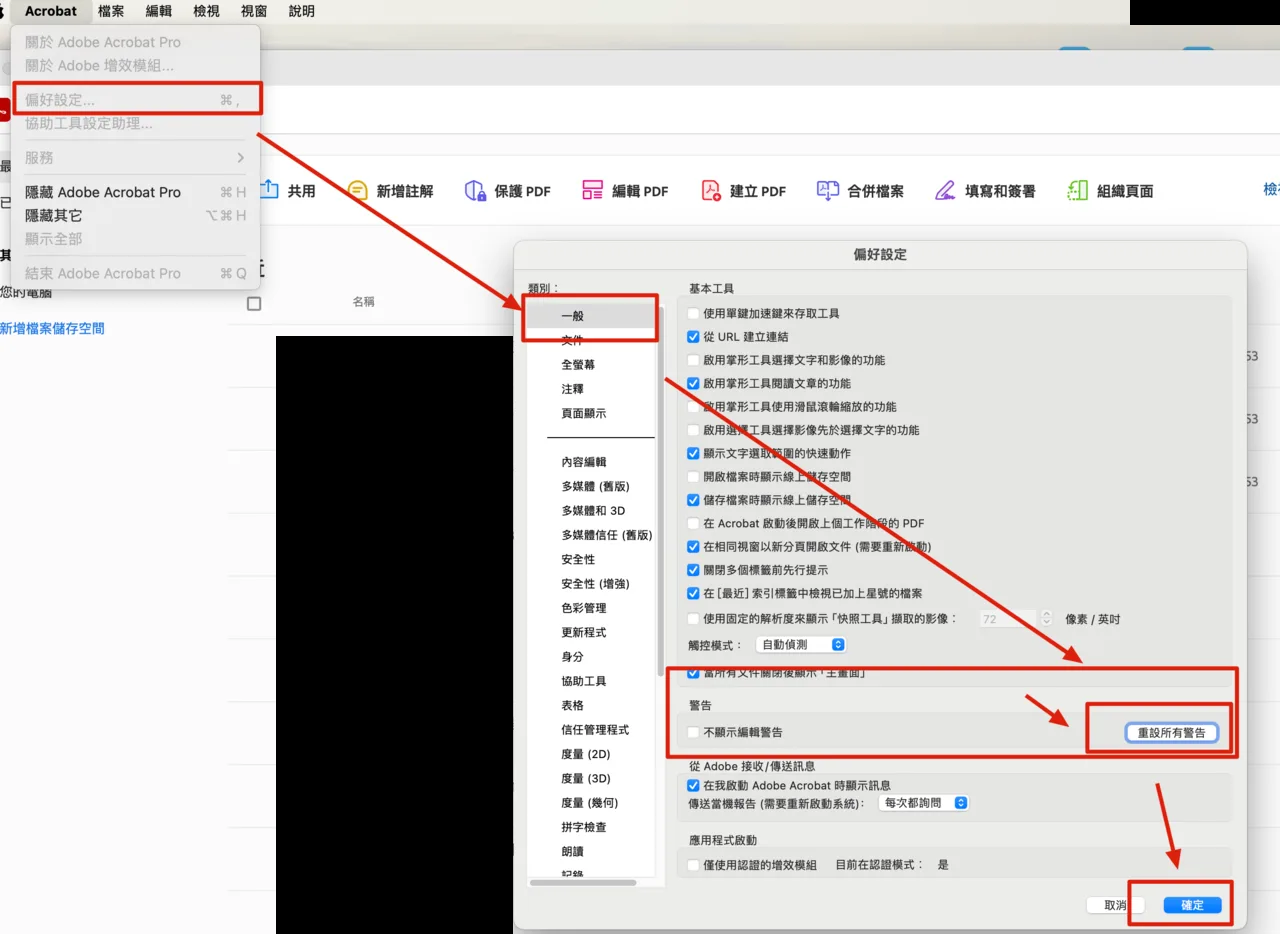Open the 檢視 menu
The image size is (1280, 934).
(206, 11)
